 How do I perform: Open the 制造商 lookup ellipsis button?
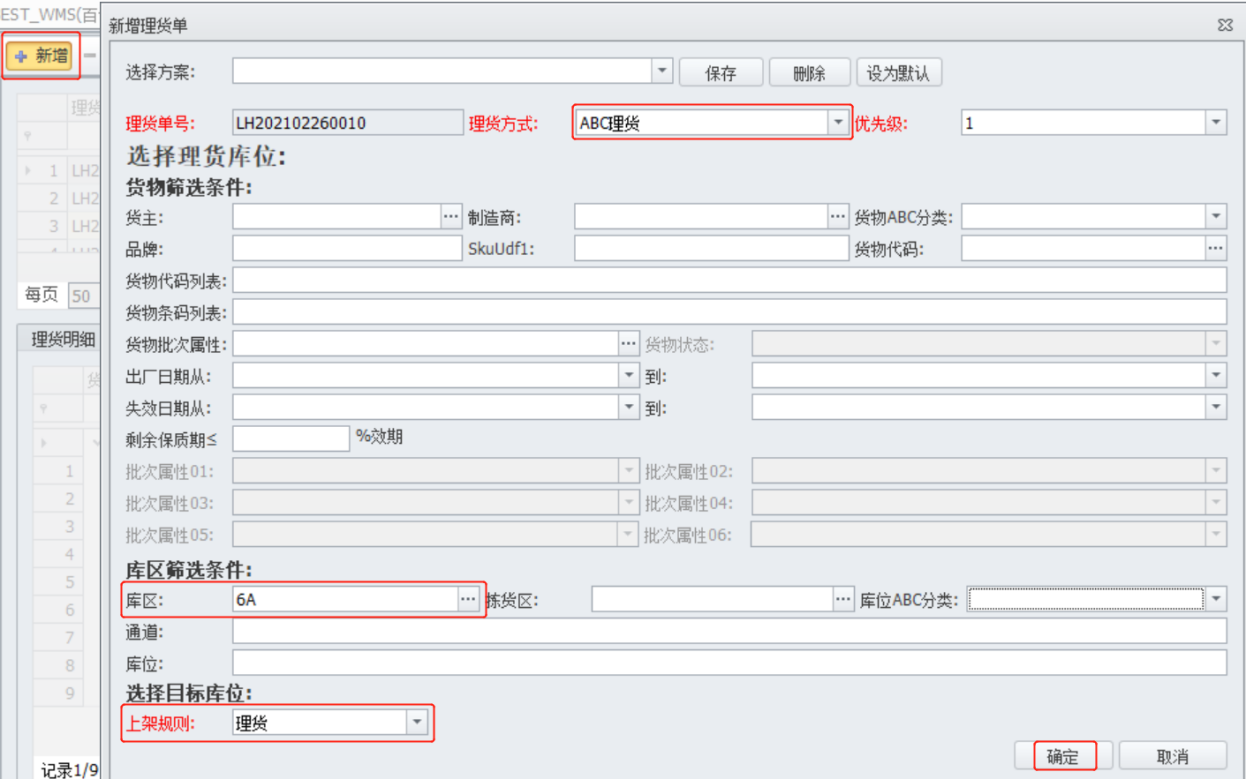point(838,217)
